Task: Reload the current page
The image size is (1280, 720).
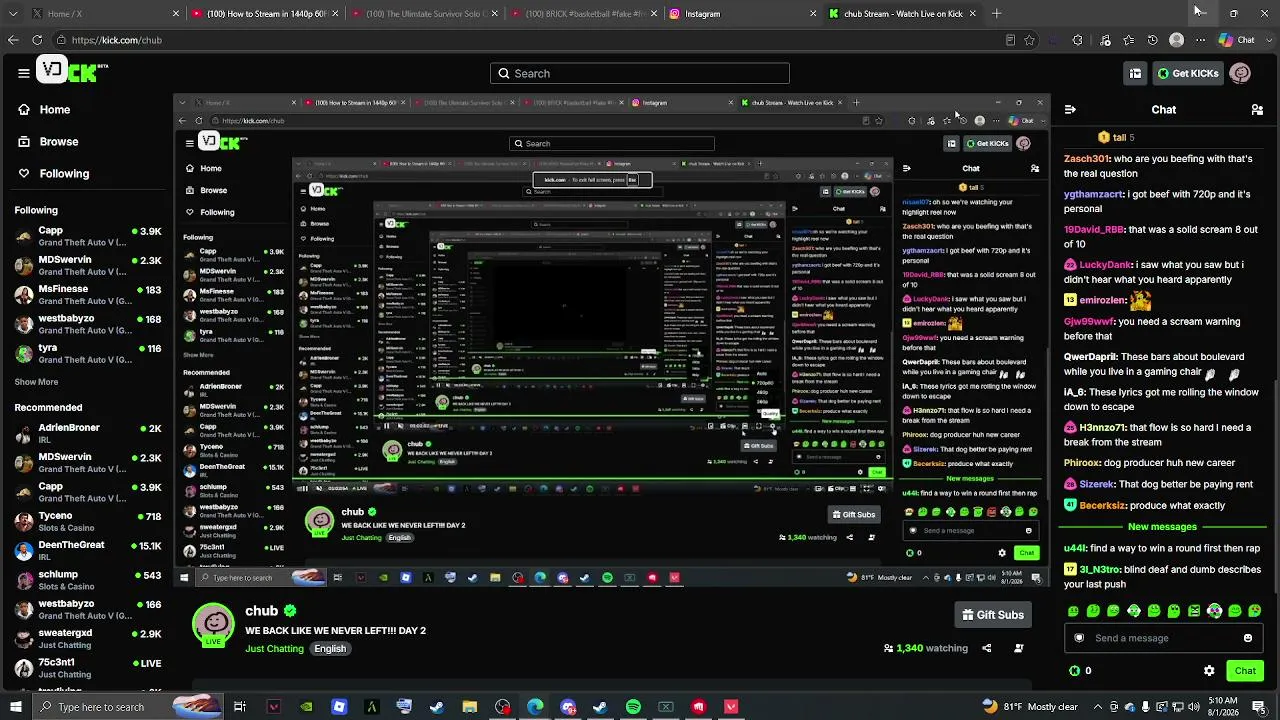Action: 37,40
